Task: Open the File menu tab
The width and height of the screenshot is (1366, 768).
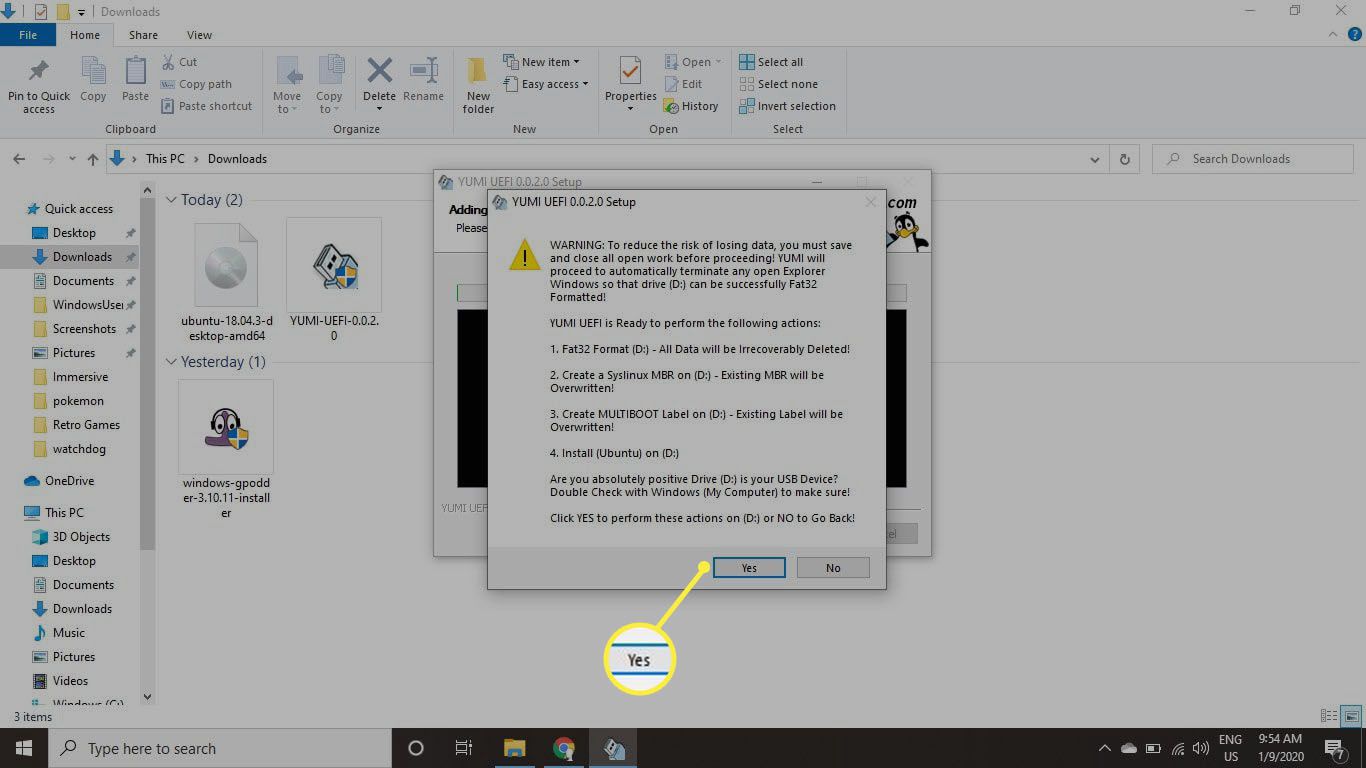Action: [28, 35]
